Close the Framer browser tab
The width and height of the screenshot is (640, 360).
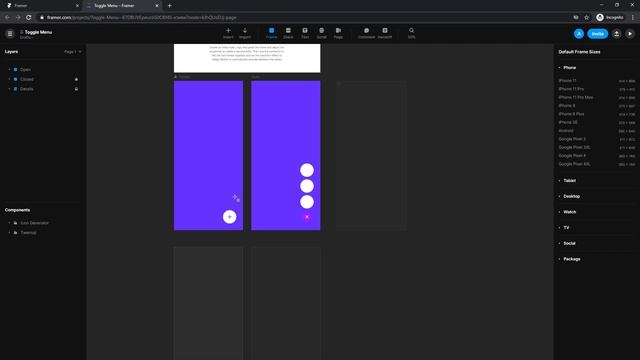pyautogui.click(x=77, y=6)
